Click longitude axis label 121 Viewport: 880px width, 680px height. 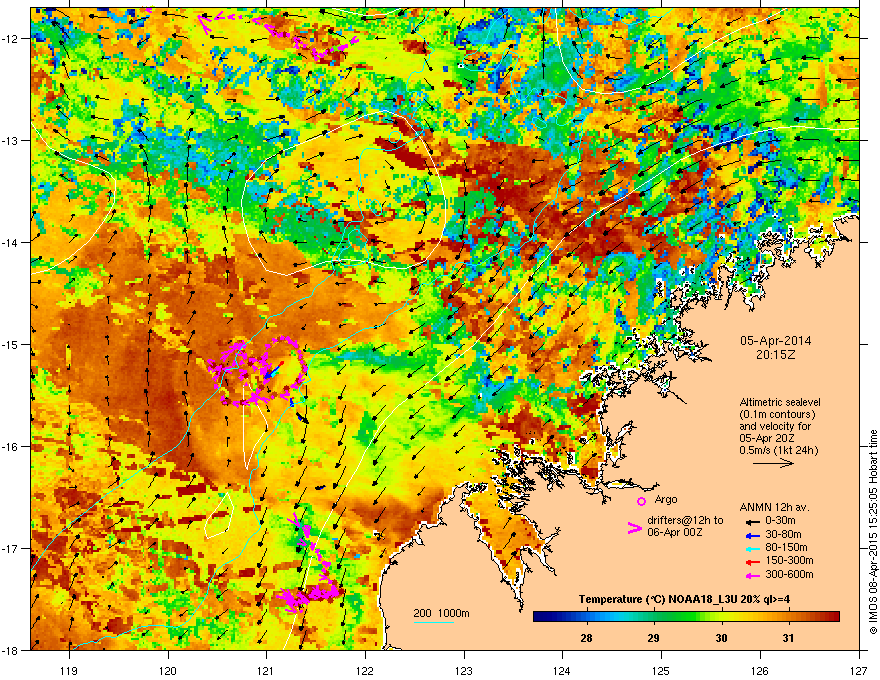pyautogui.click(x=266, y=670)
